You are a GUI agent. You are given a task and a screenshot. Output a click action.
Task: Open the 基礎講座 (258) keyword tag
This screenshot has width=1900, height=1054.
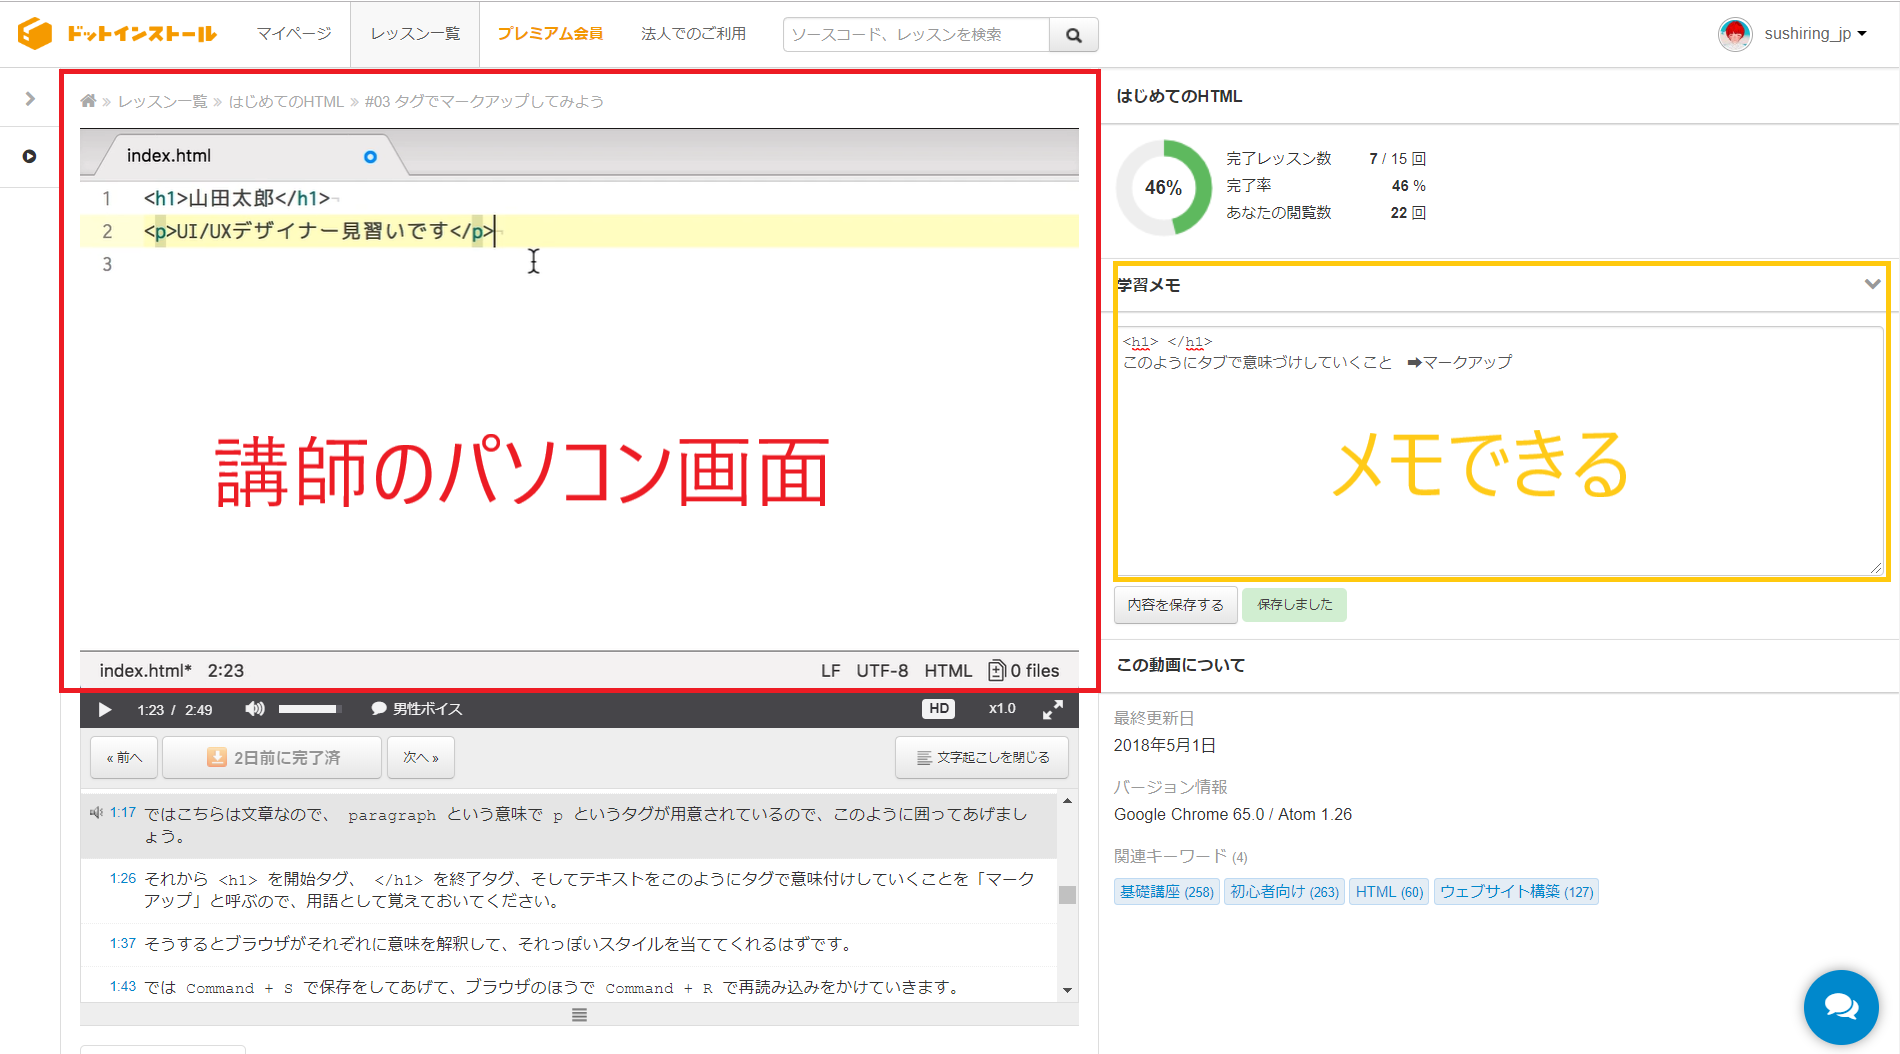tap(1167, 892)
